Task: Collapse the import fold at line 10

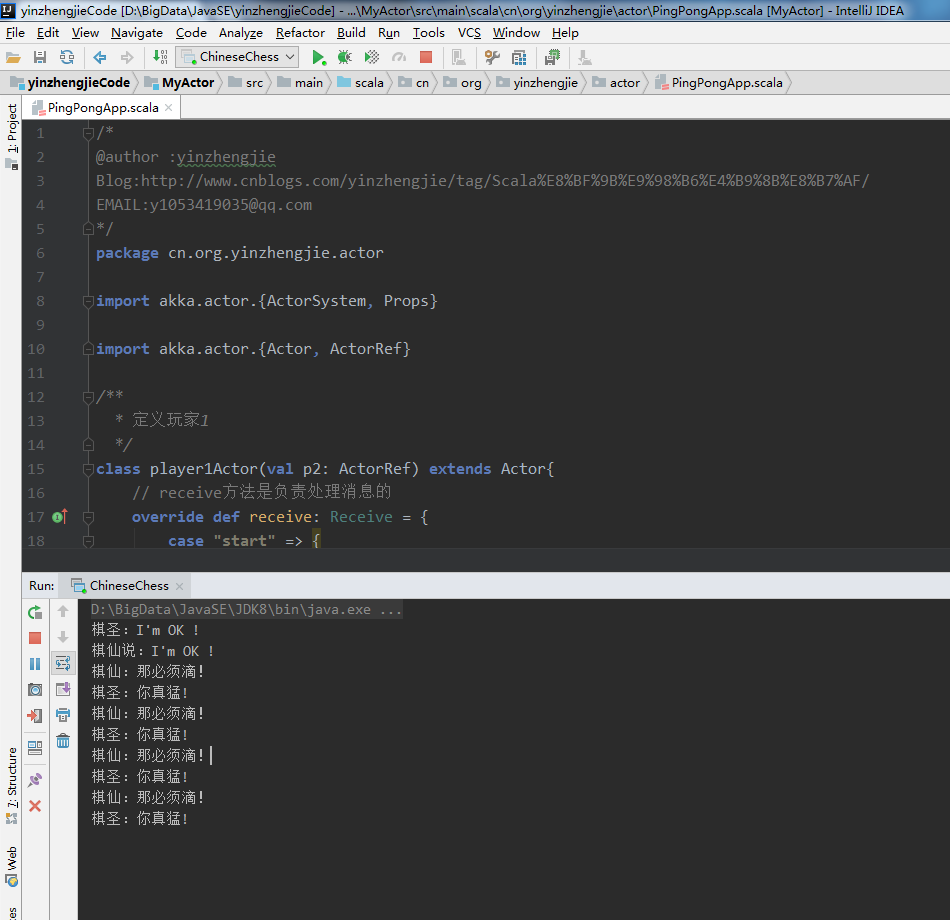Action: tap(88, 348)
